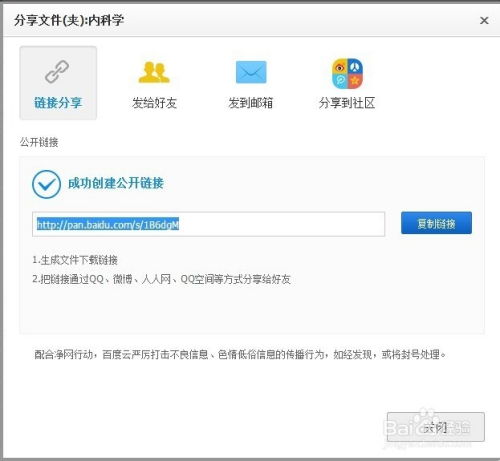Click the highlighted pan.baidu.com share URL
The width and height of the screenshot is (500, 461).
(x=108, y=225)
